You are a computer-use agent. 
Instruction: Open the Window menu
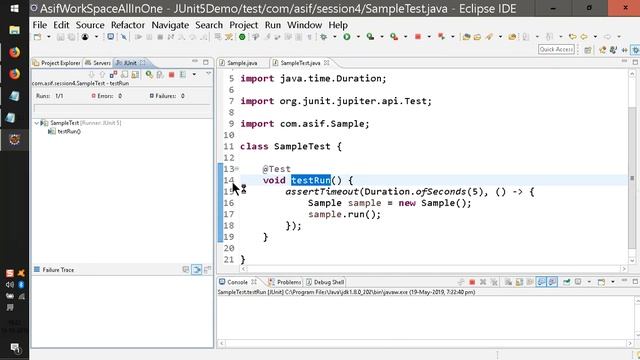click(304, 25)
